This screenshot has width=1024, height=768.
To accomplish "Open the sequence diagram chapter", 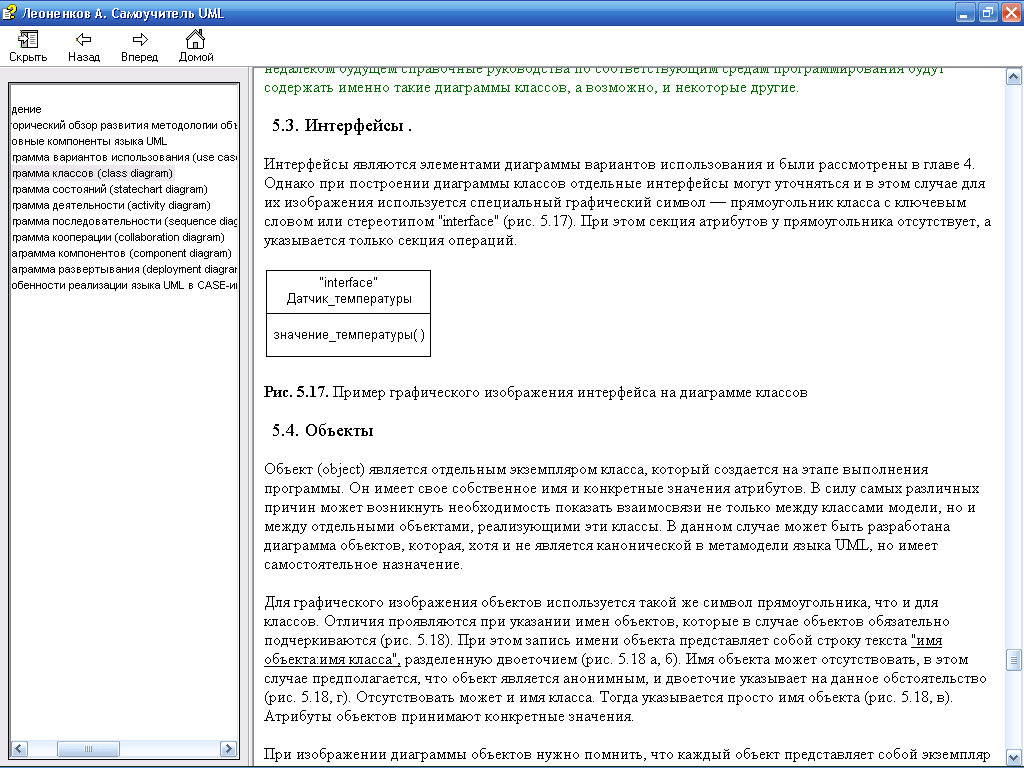I will point(124,221).
